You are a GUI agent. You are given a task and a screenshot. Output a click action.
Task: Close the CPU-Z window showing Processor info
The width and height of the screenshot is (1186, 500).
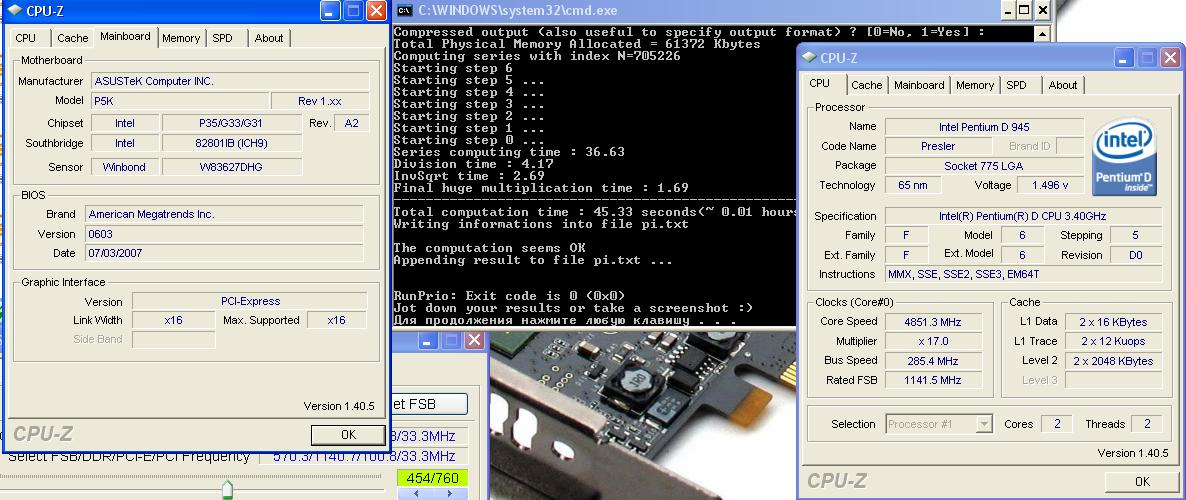[1170, 57]
